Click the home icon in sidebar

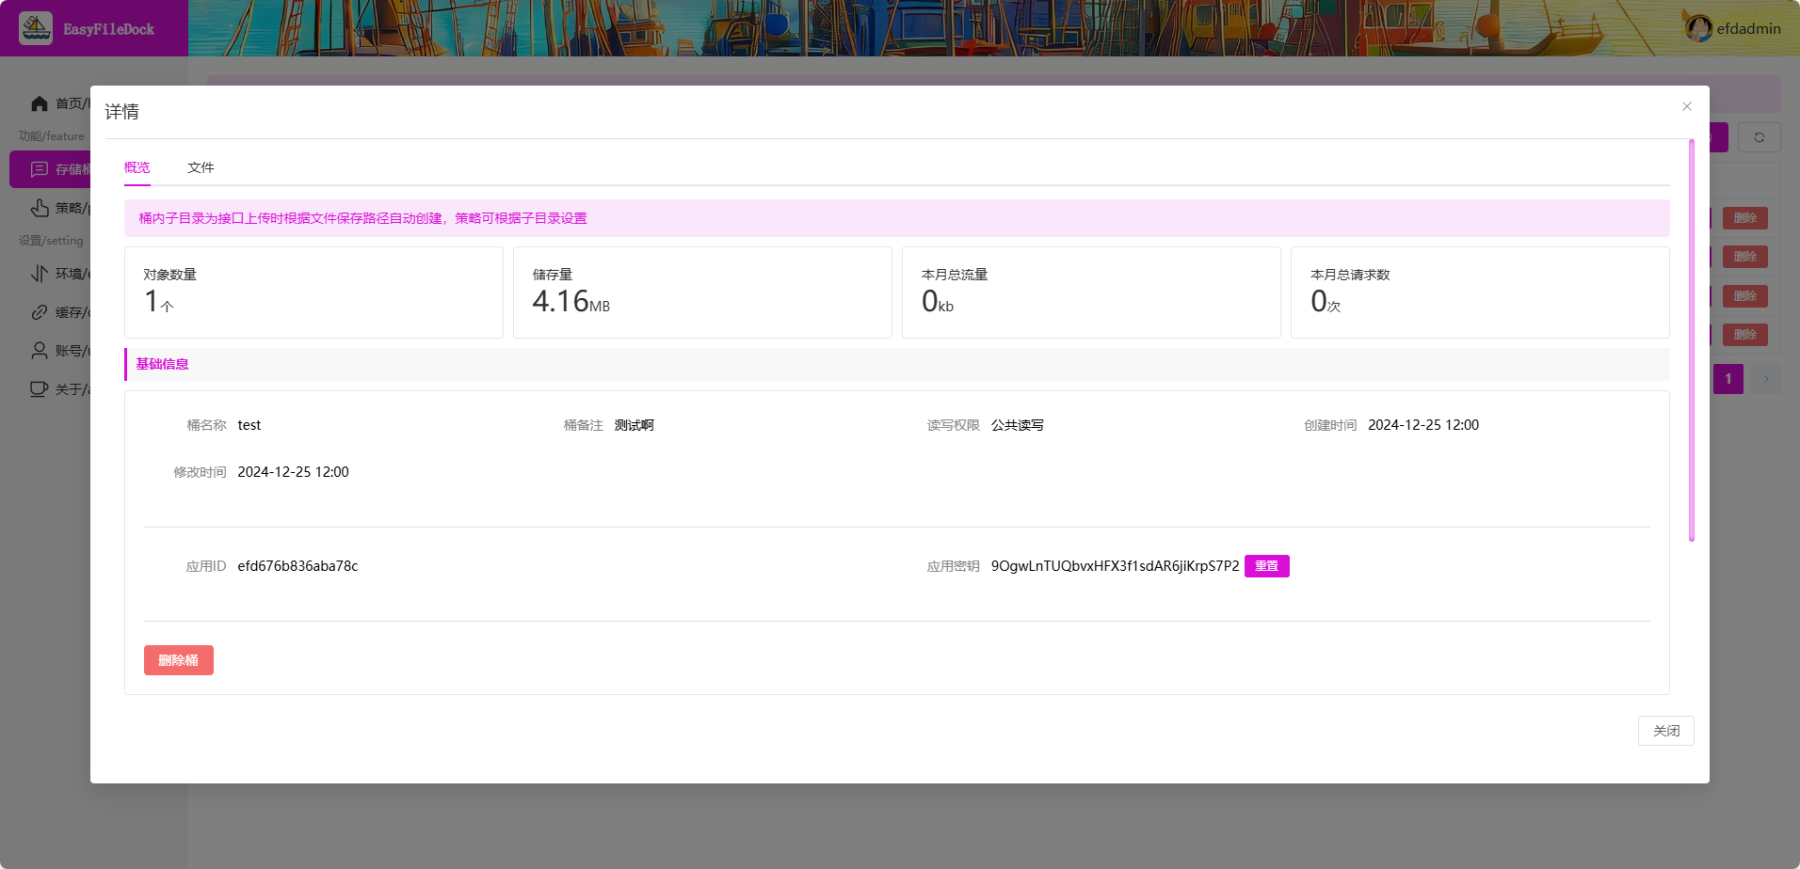click(x=39, y=103)
